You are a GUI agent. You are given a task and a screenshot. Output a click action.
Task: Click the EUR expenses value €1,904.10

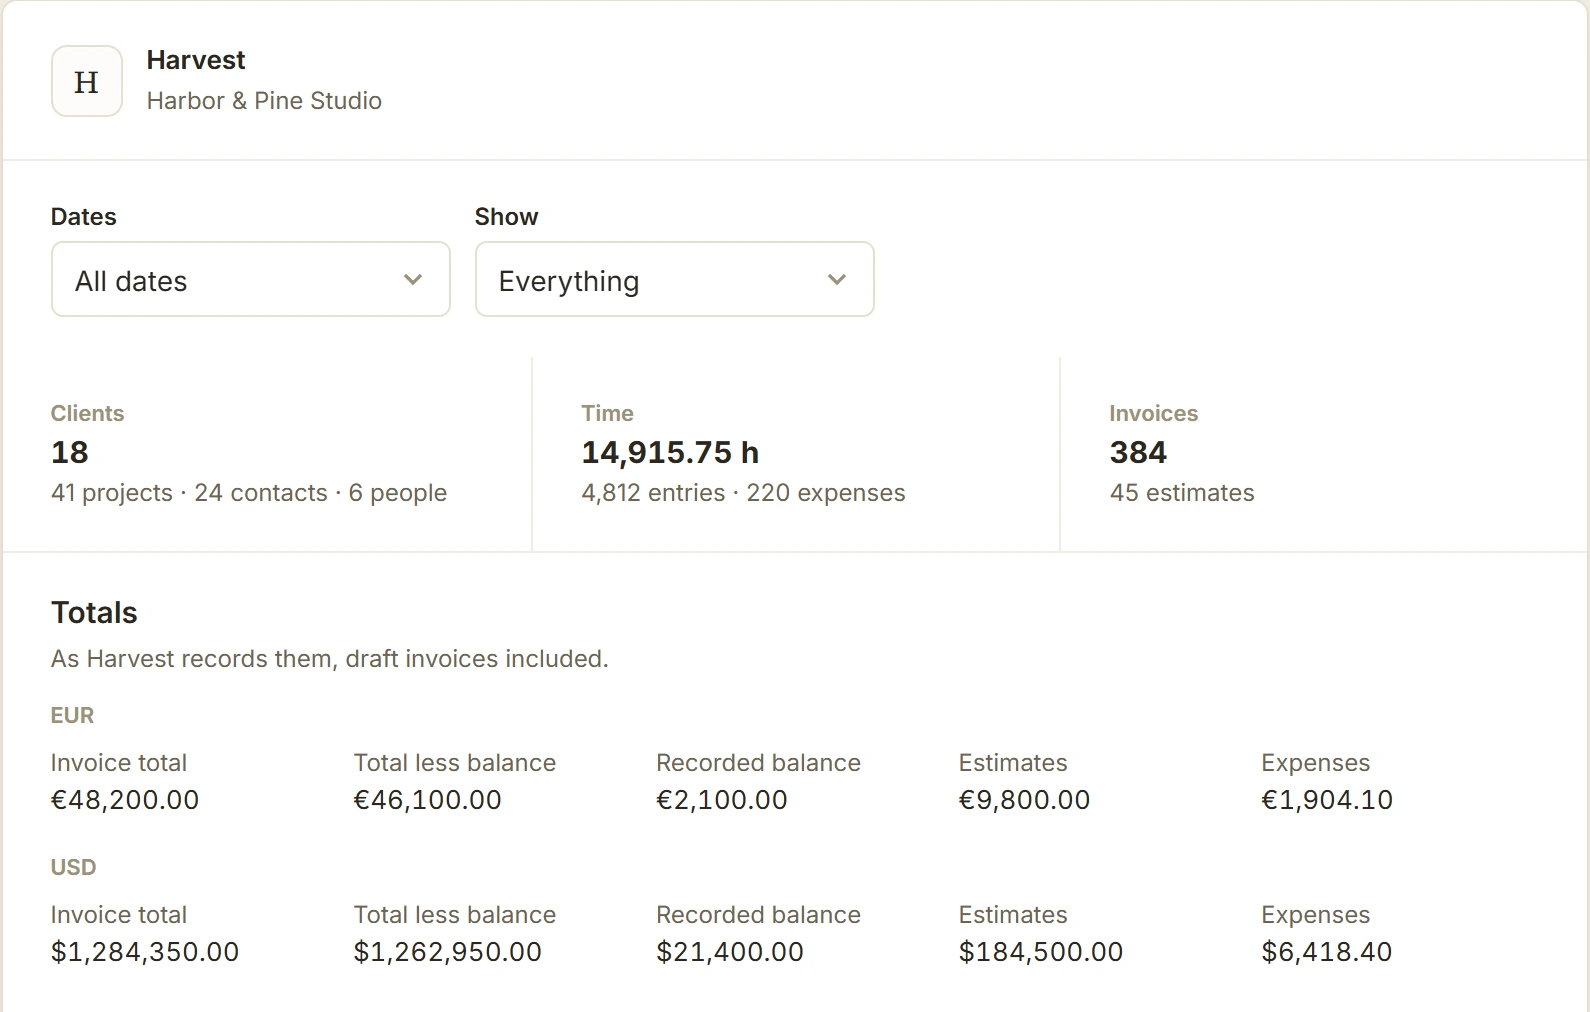tap(1327, 800)
